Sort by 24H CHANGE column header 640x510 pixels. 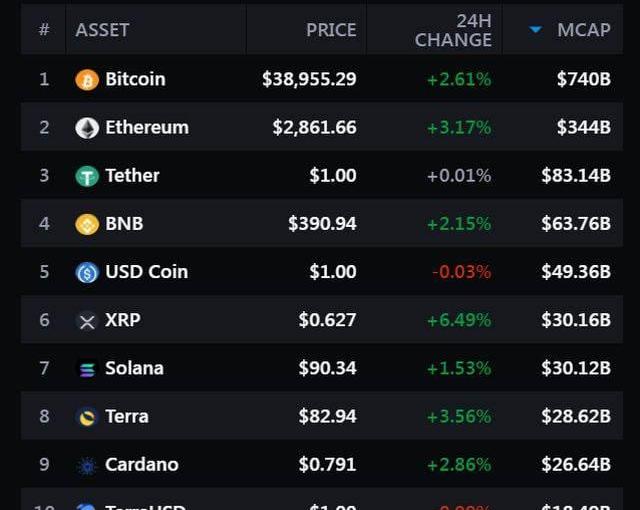point(453,30)
